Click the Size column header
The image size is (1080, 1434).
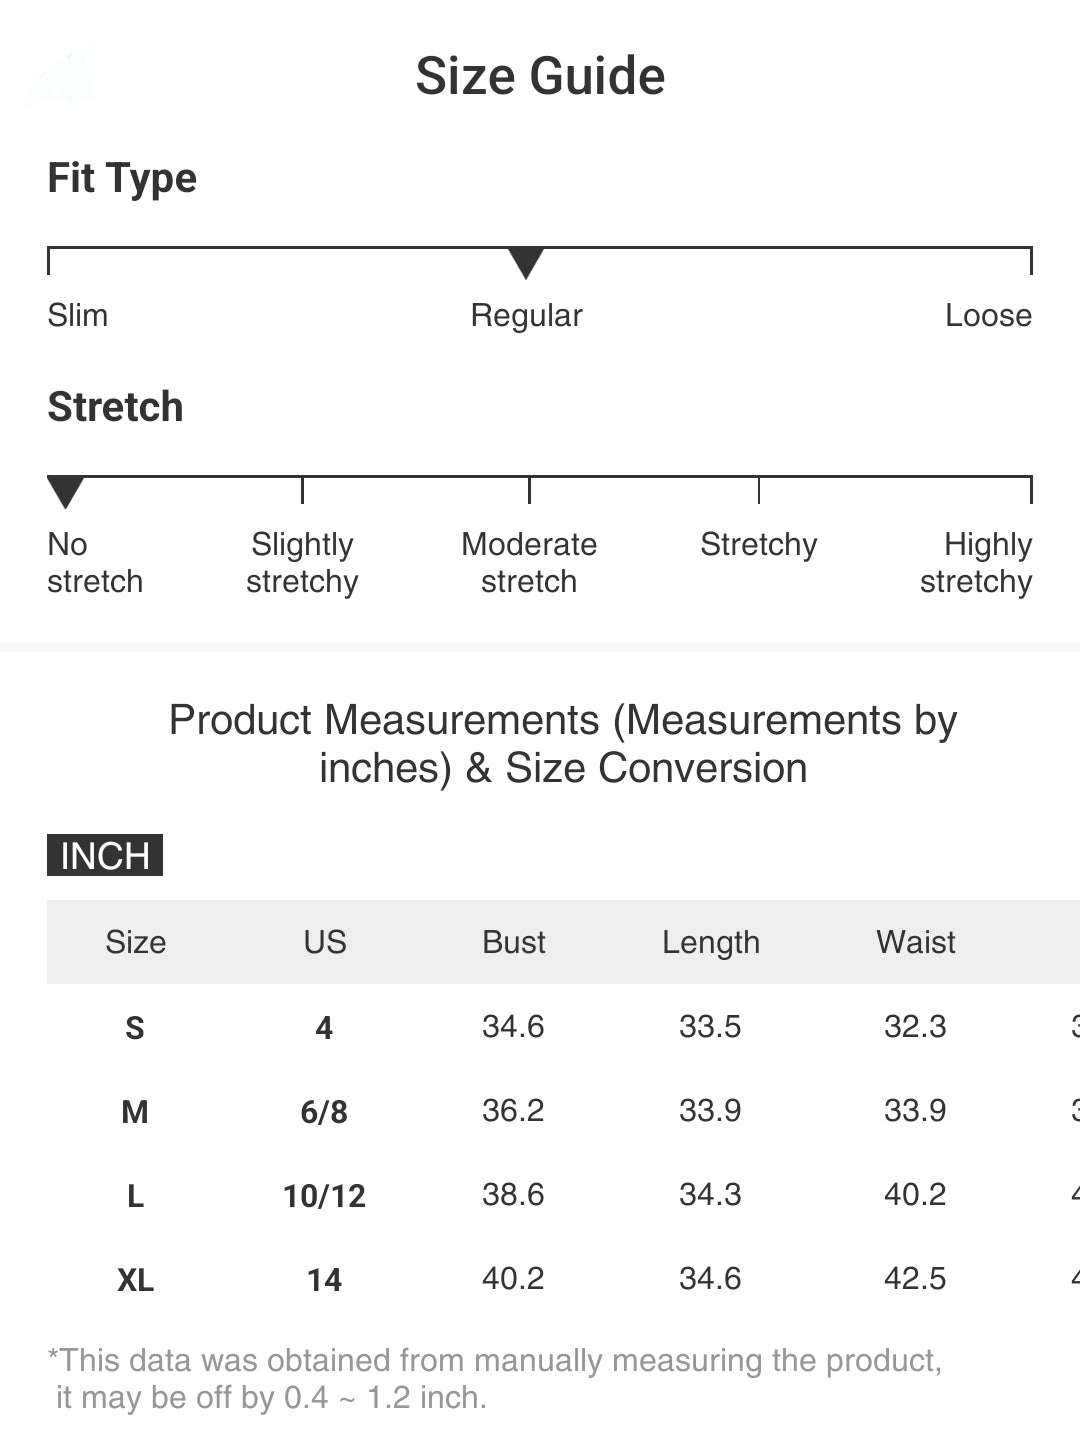[x=136, y=942]
